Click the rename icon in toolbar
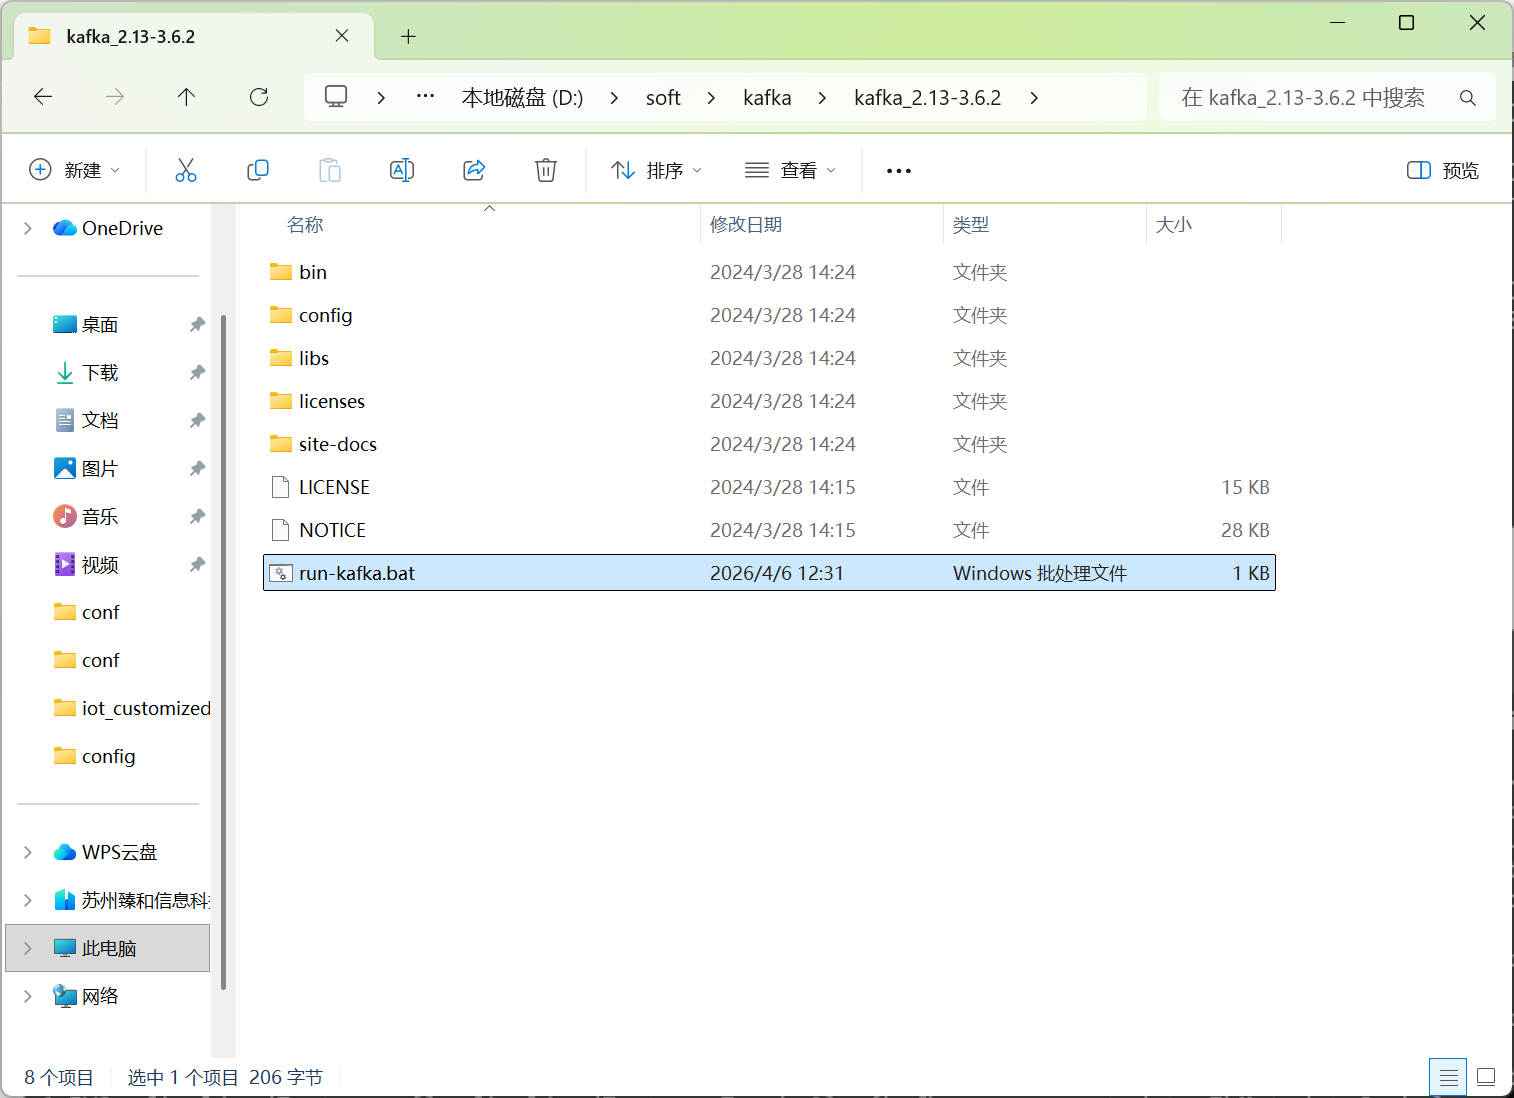The width and height of the screenshot is (1514, 1098). pos(402,170)
